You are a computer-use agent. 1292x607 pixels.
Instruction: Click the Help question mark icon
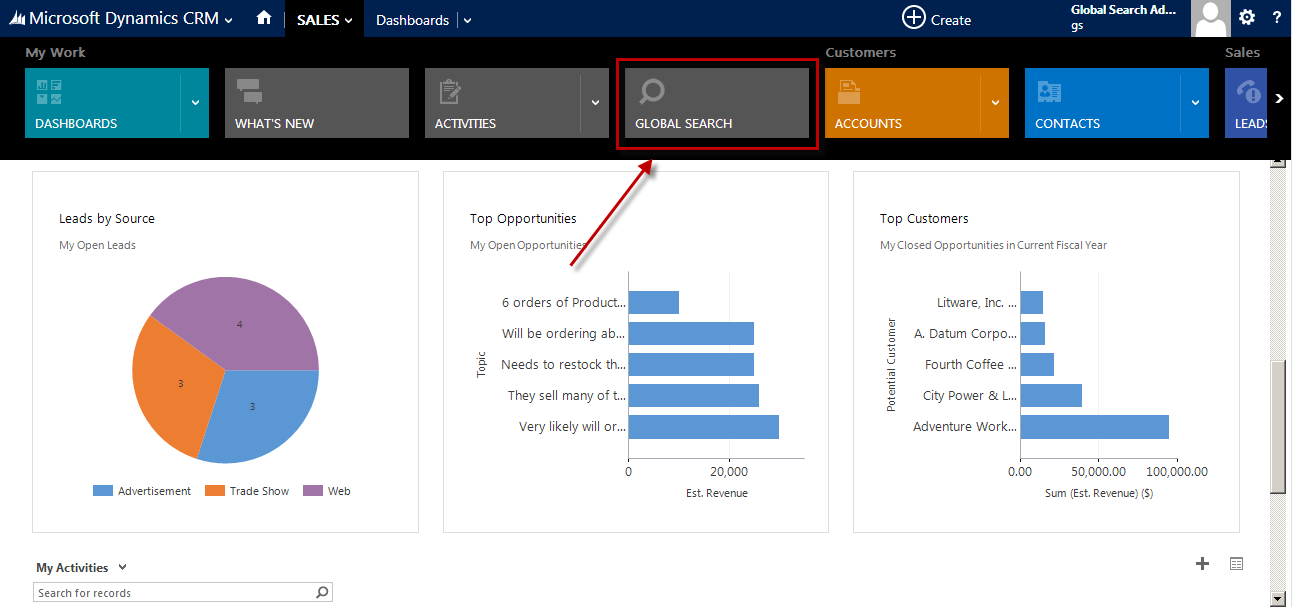click(x=1277, y=18)
